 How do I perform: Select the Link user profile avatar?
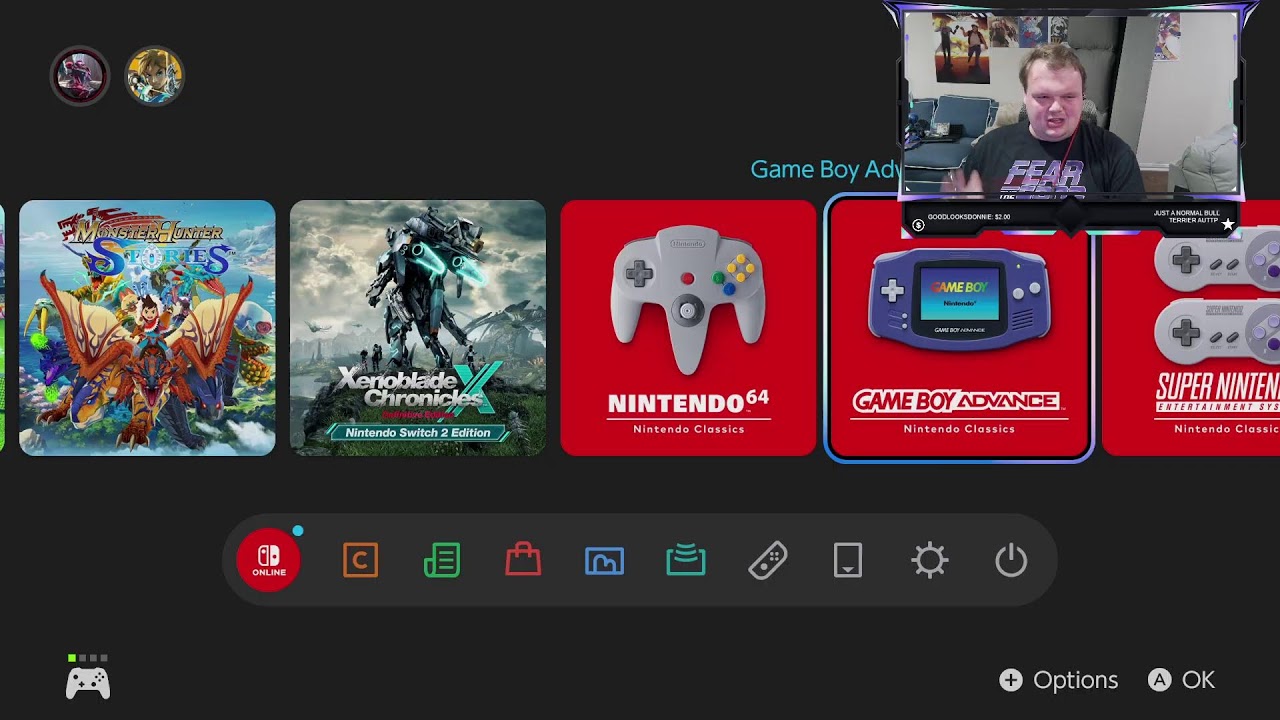[x=154, y=75]
